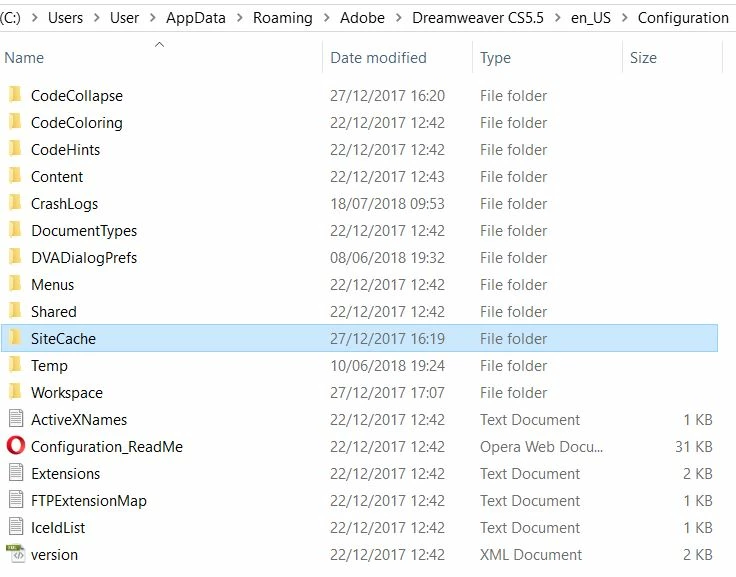This screenshot has width=736, height=577.
Task: Click the Opera Web Docu... type cell
Action: [x=541, y=446]
